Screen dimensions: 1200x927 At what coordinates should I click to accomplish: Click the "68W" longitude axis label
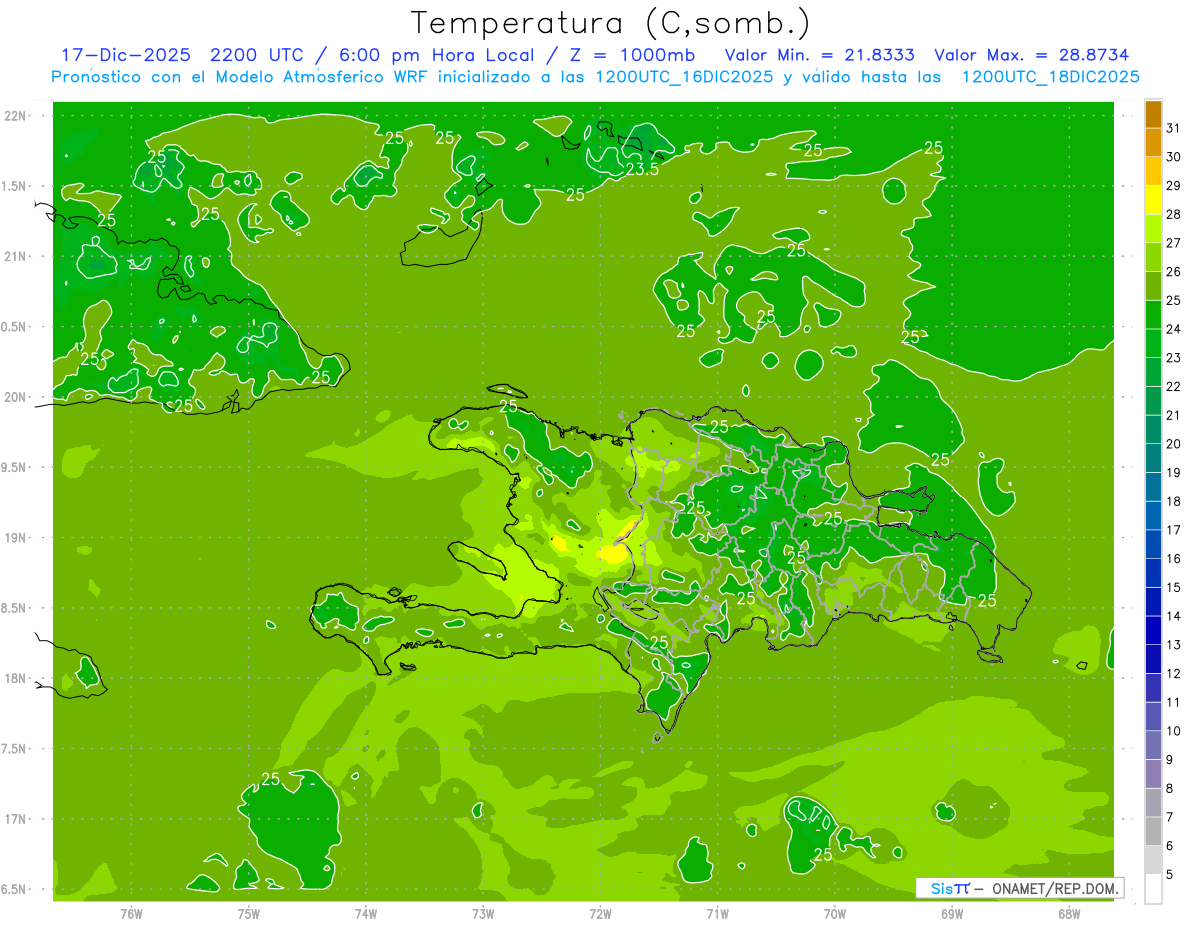[1069, 914]
